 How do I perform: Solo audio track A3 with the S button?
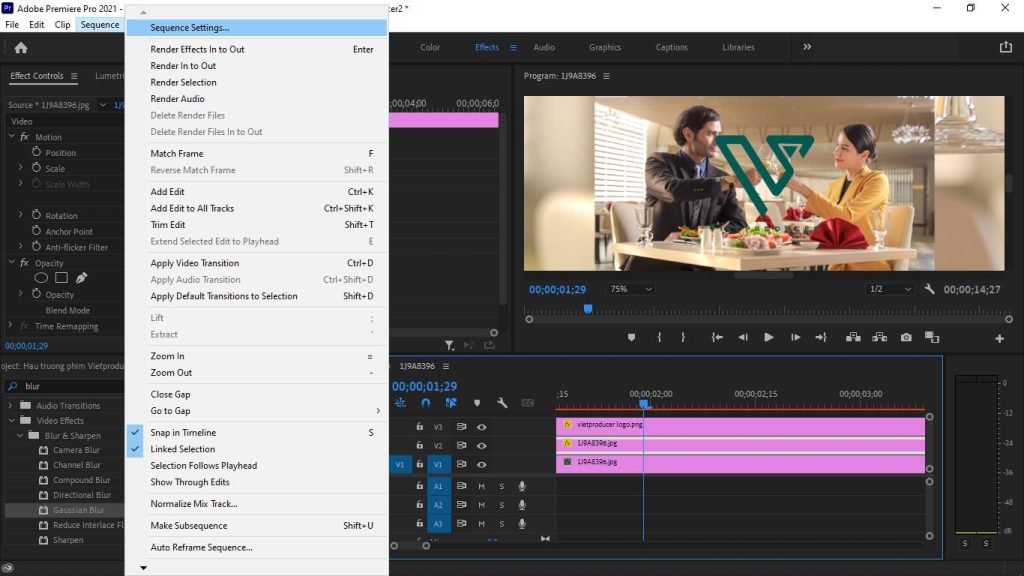point(503,523)
